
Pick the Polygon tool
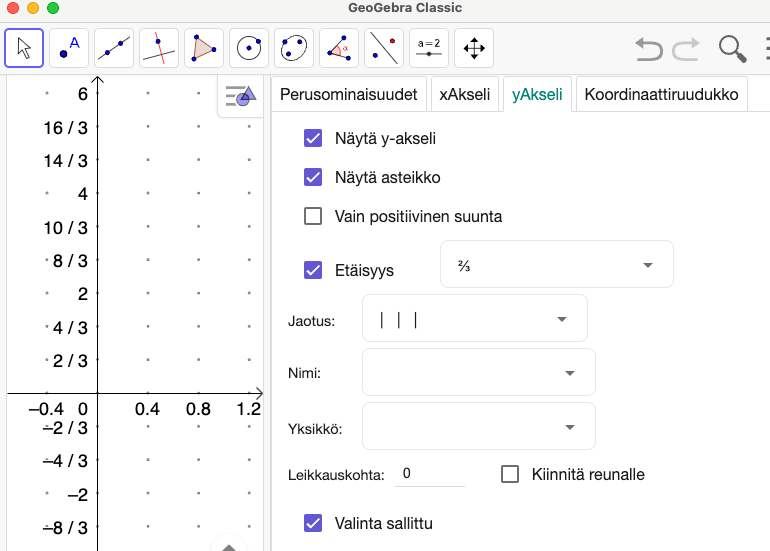204,47
